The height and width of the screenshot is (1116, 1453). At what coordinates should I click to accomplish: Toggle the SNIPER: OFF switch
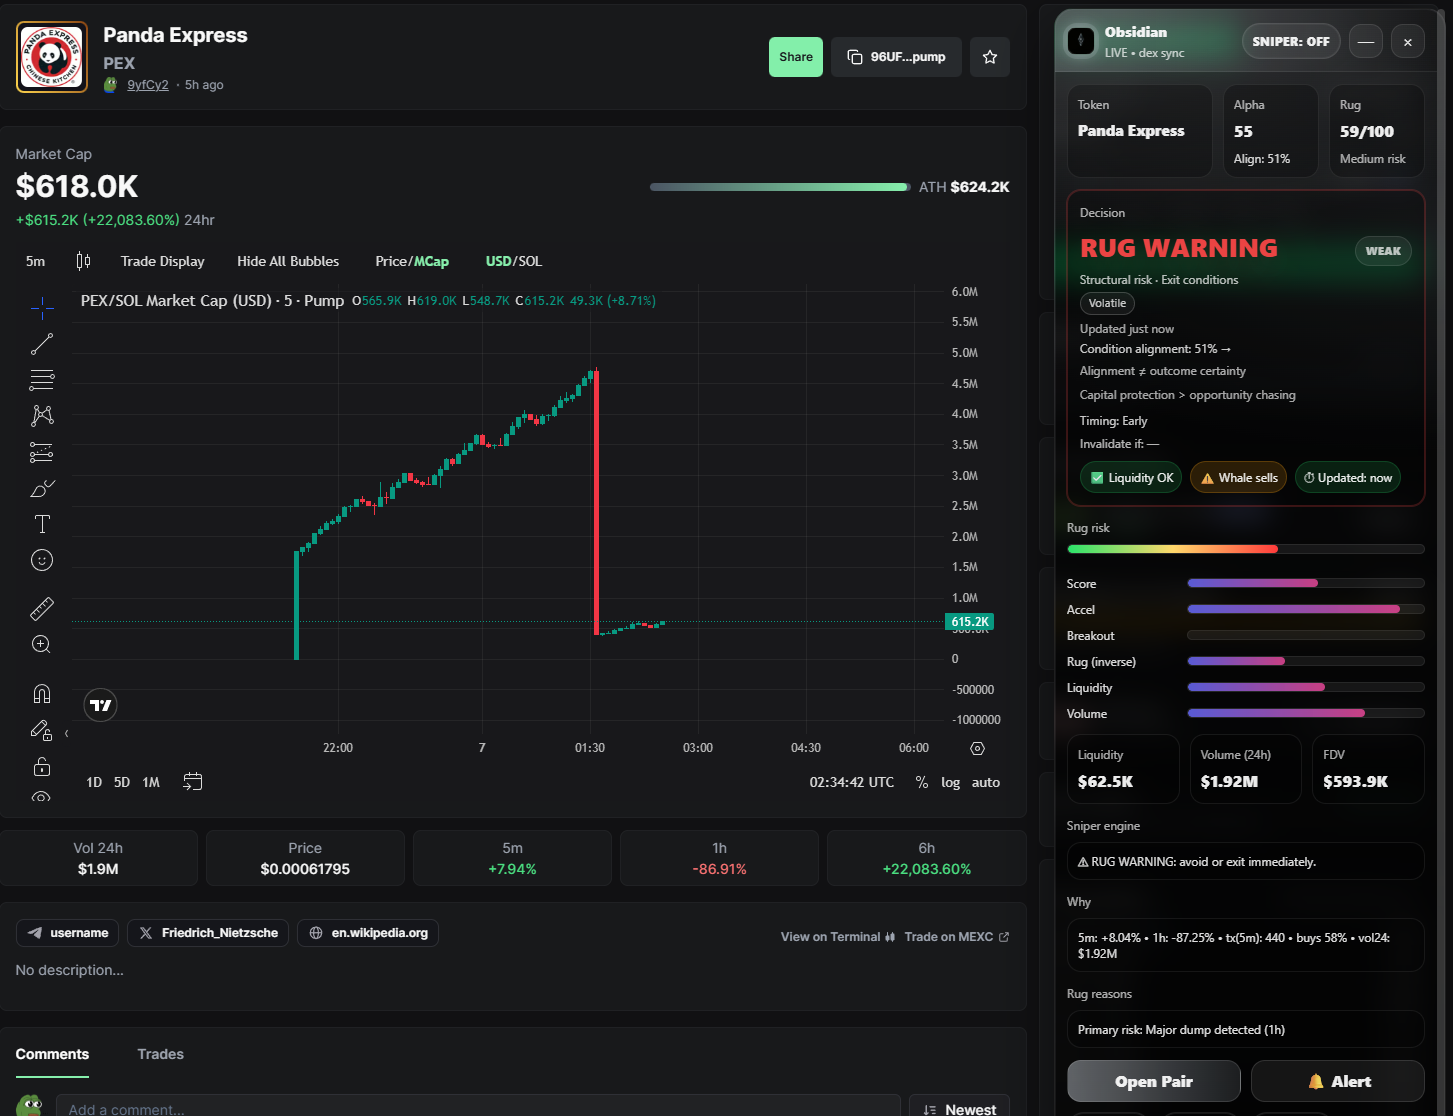click(x=1291, y=42)
